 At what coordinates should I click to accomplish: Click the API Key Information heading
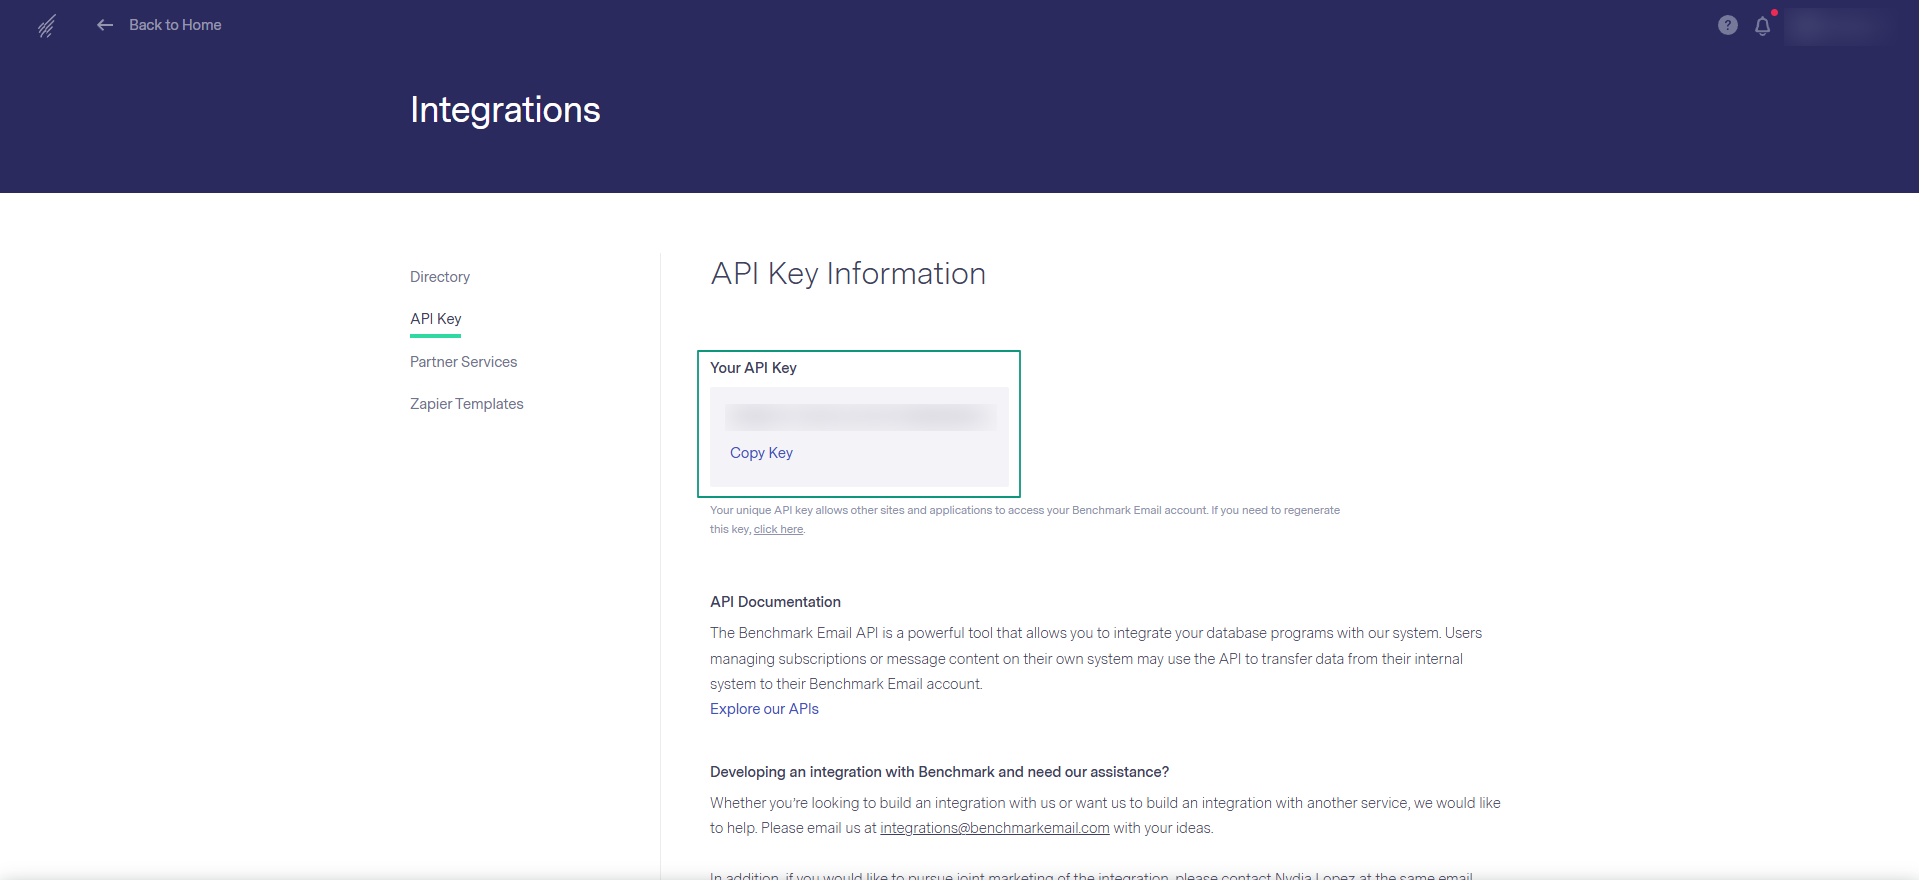(848, 274)
